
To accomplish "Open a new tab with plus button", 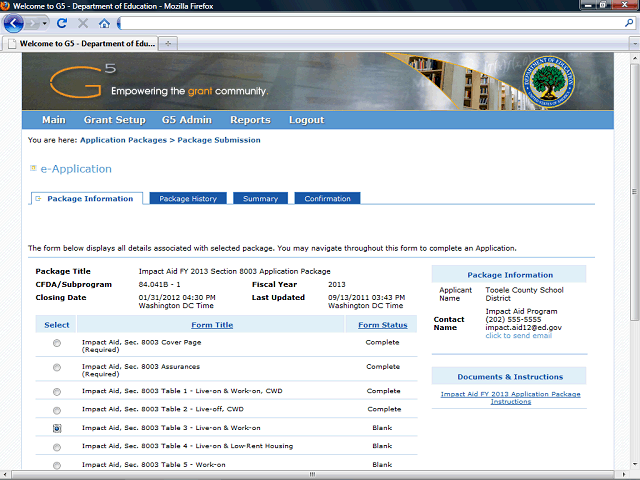I will pyautogui.click(x=168, y=43).
